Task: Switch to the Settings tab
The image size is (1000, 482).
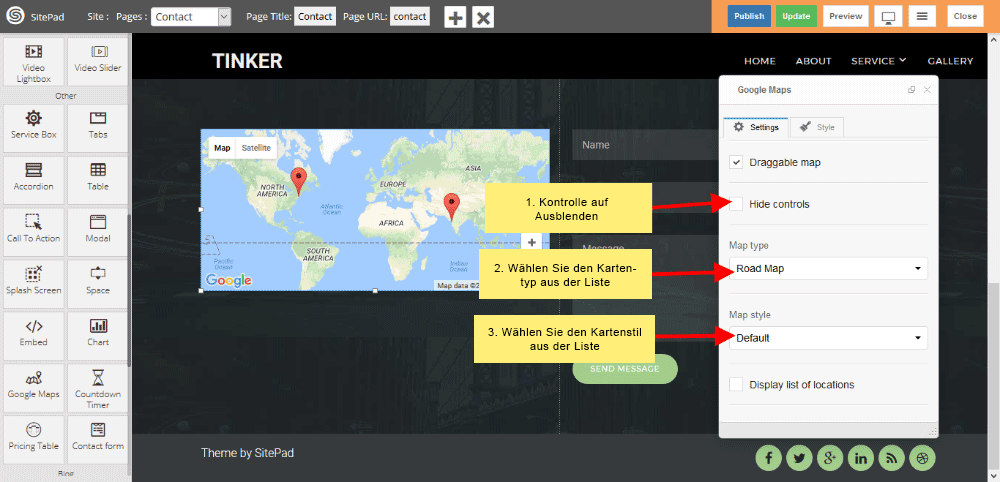Action: [x=756, y=127]
